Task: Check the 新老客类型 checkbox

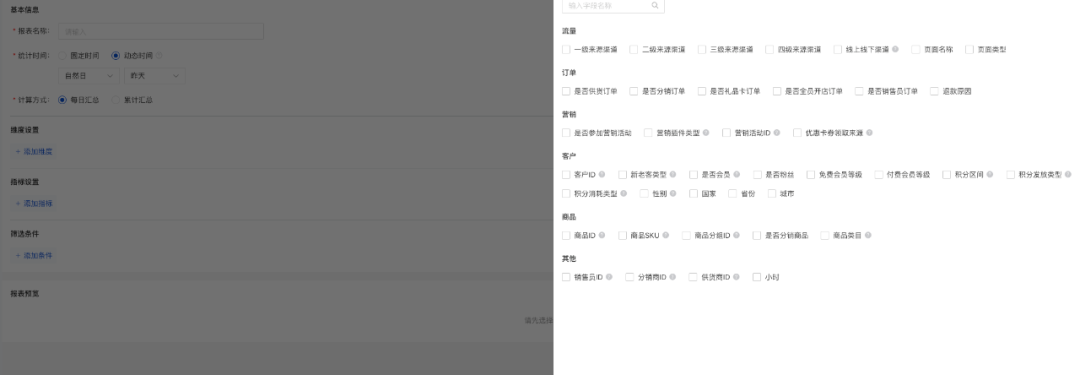Action: point(623,174)
